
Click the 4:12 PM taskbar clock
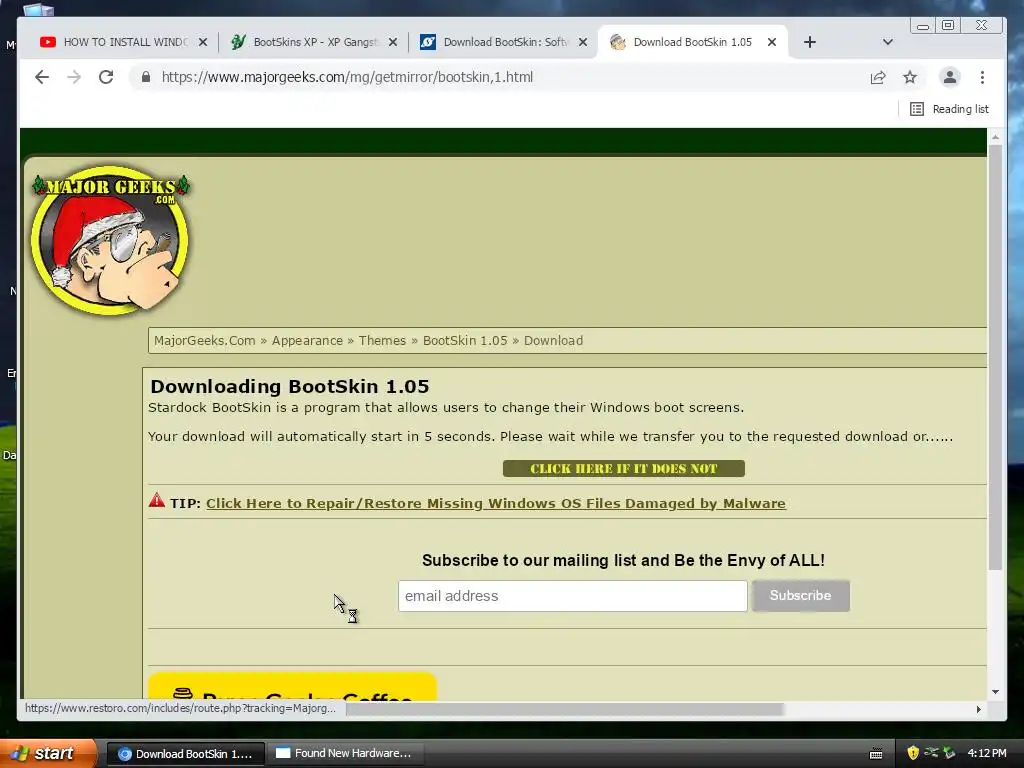pos(987,753)
